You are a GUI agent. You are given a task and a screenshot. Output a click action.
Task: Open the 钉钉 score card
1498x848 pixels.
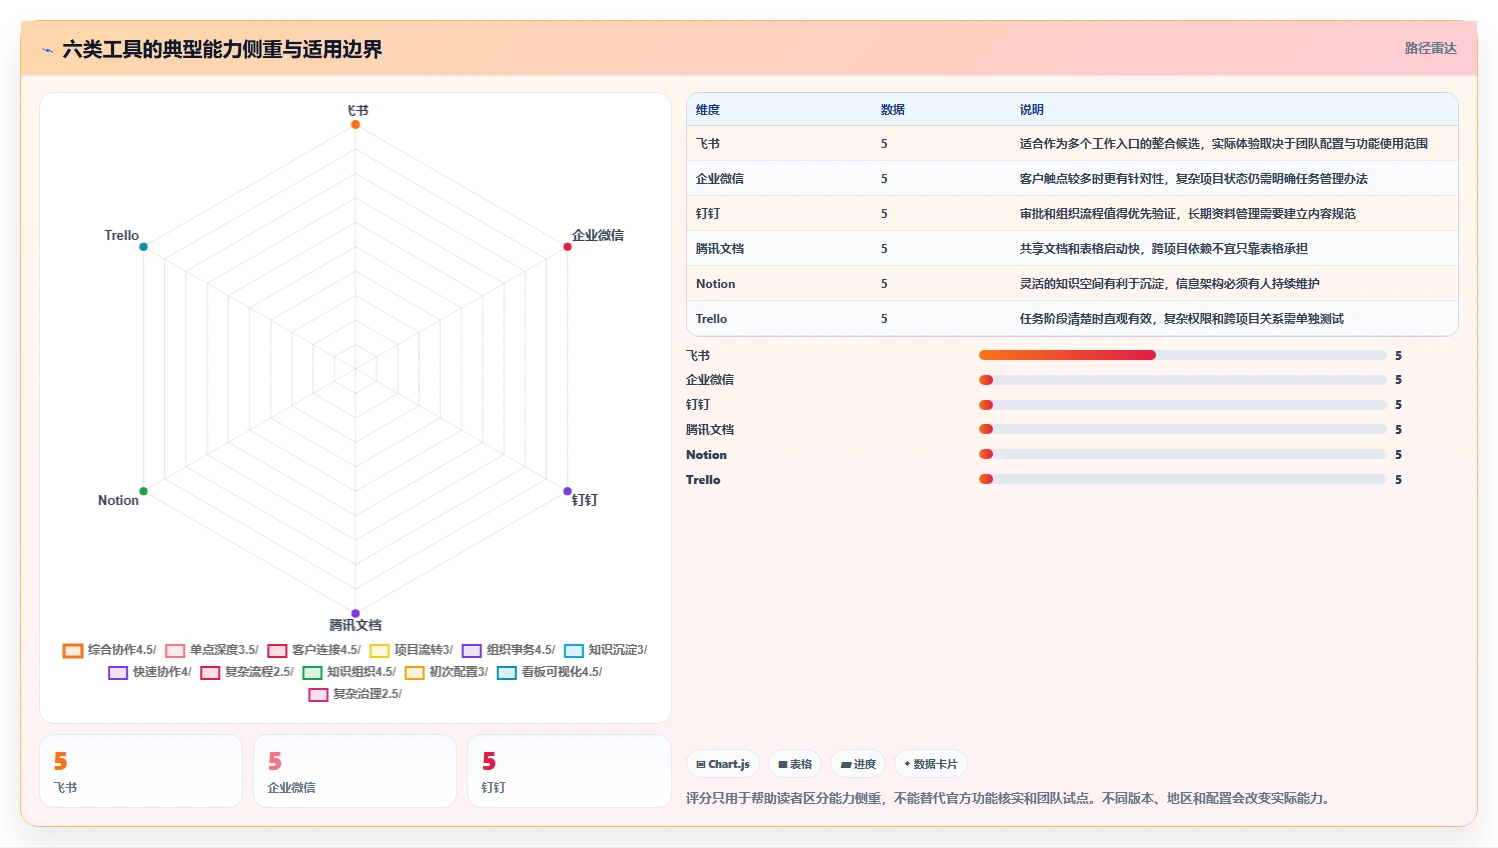pos(569,771)
